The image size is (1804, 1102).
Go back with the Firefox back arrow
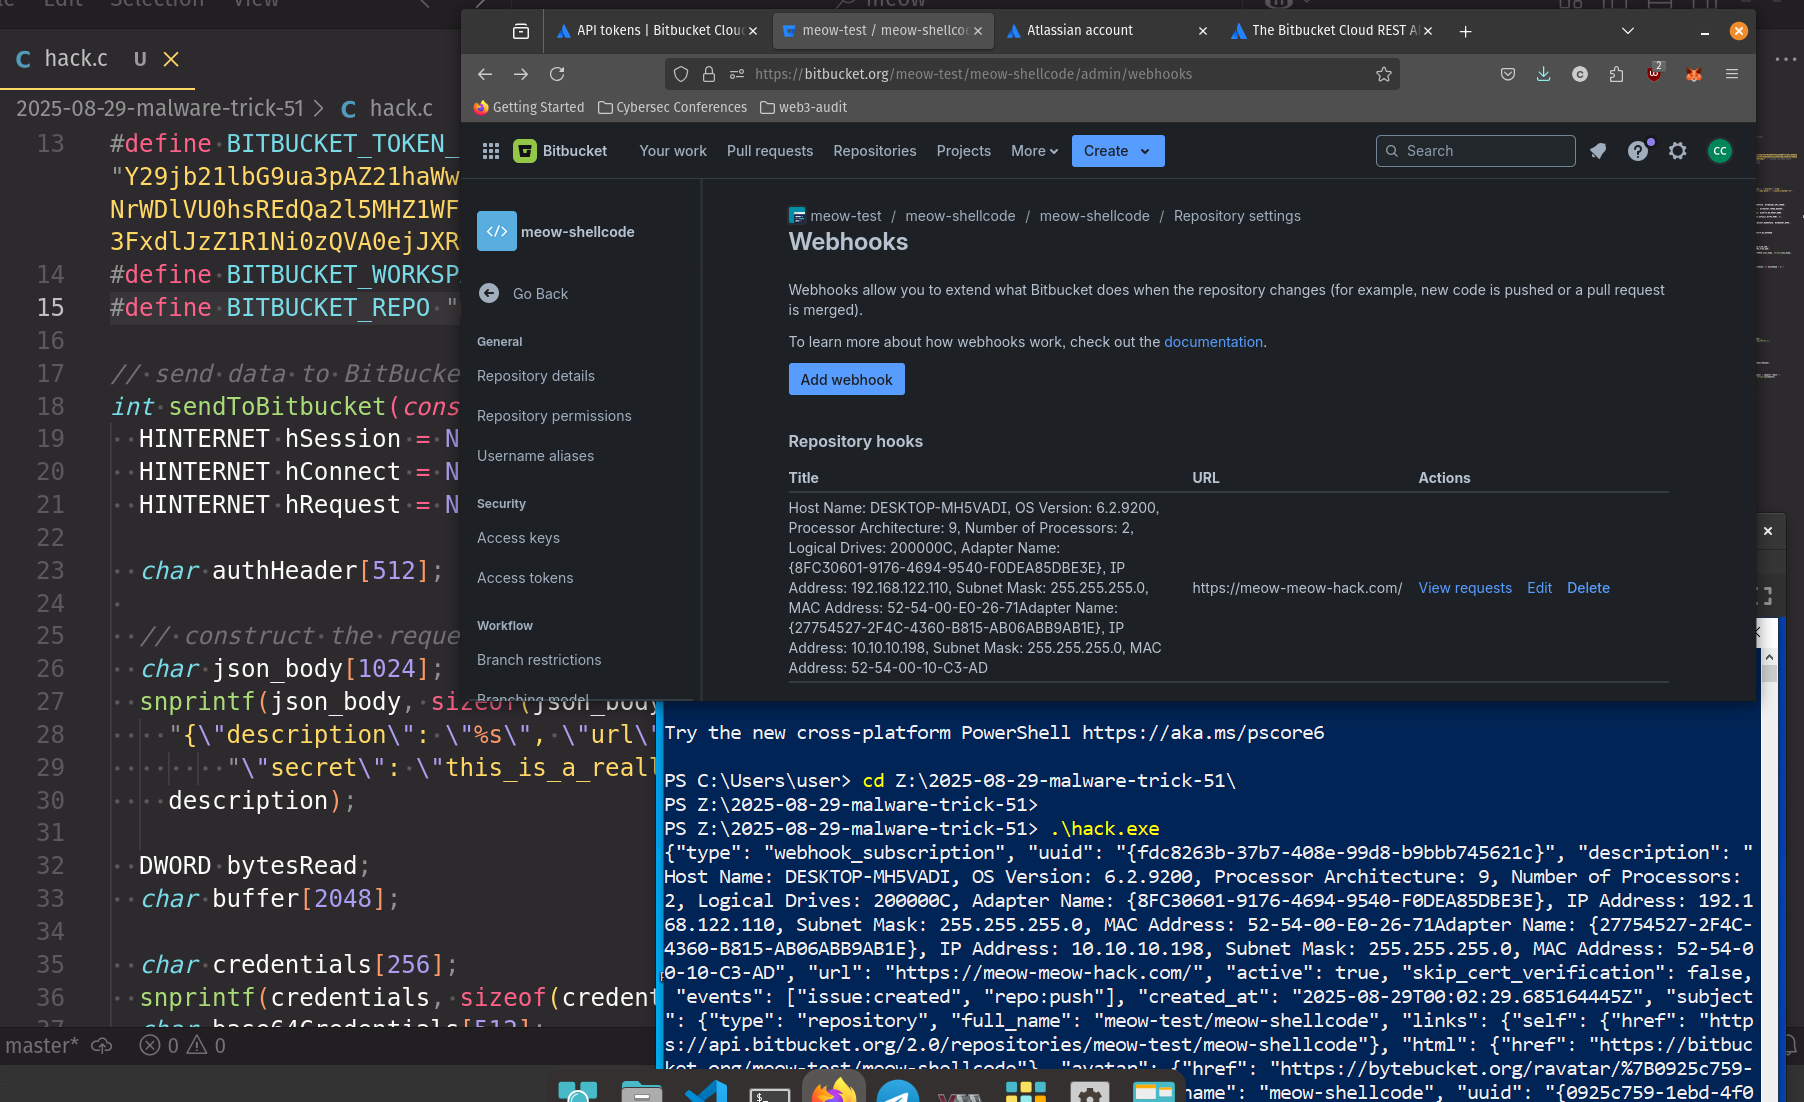[x=485, y=74]
